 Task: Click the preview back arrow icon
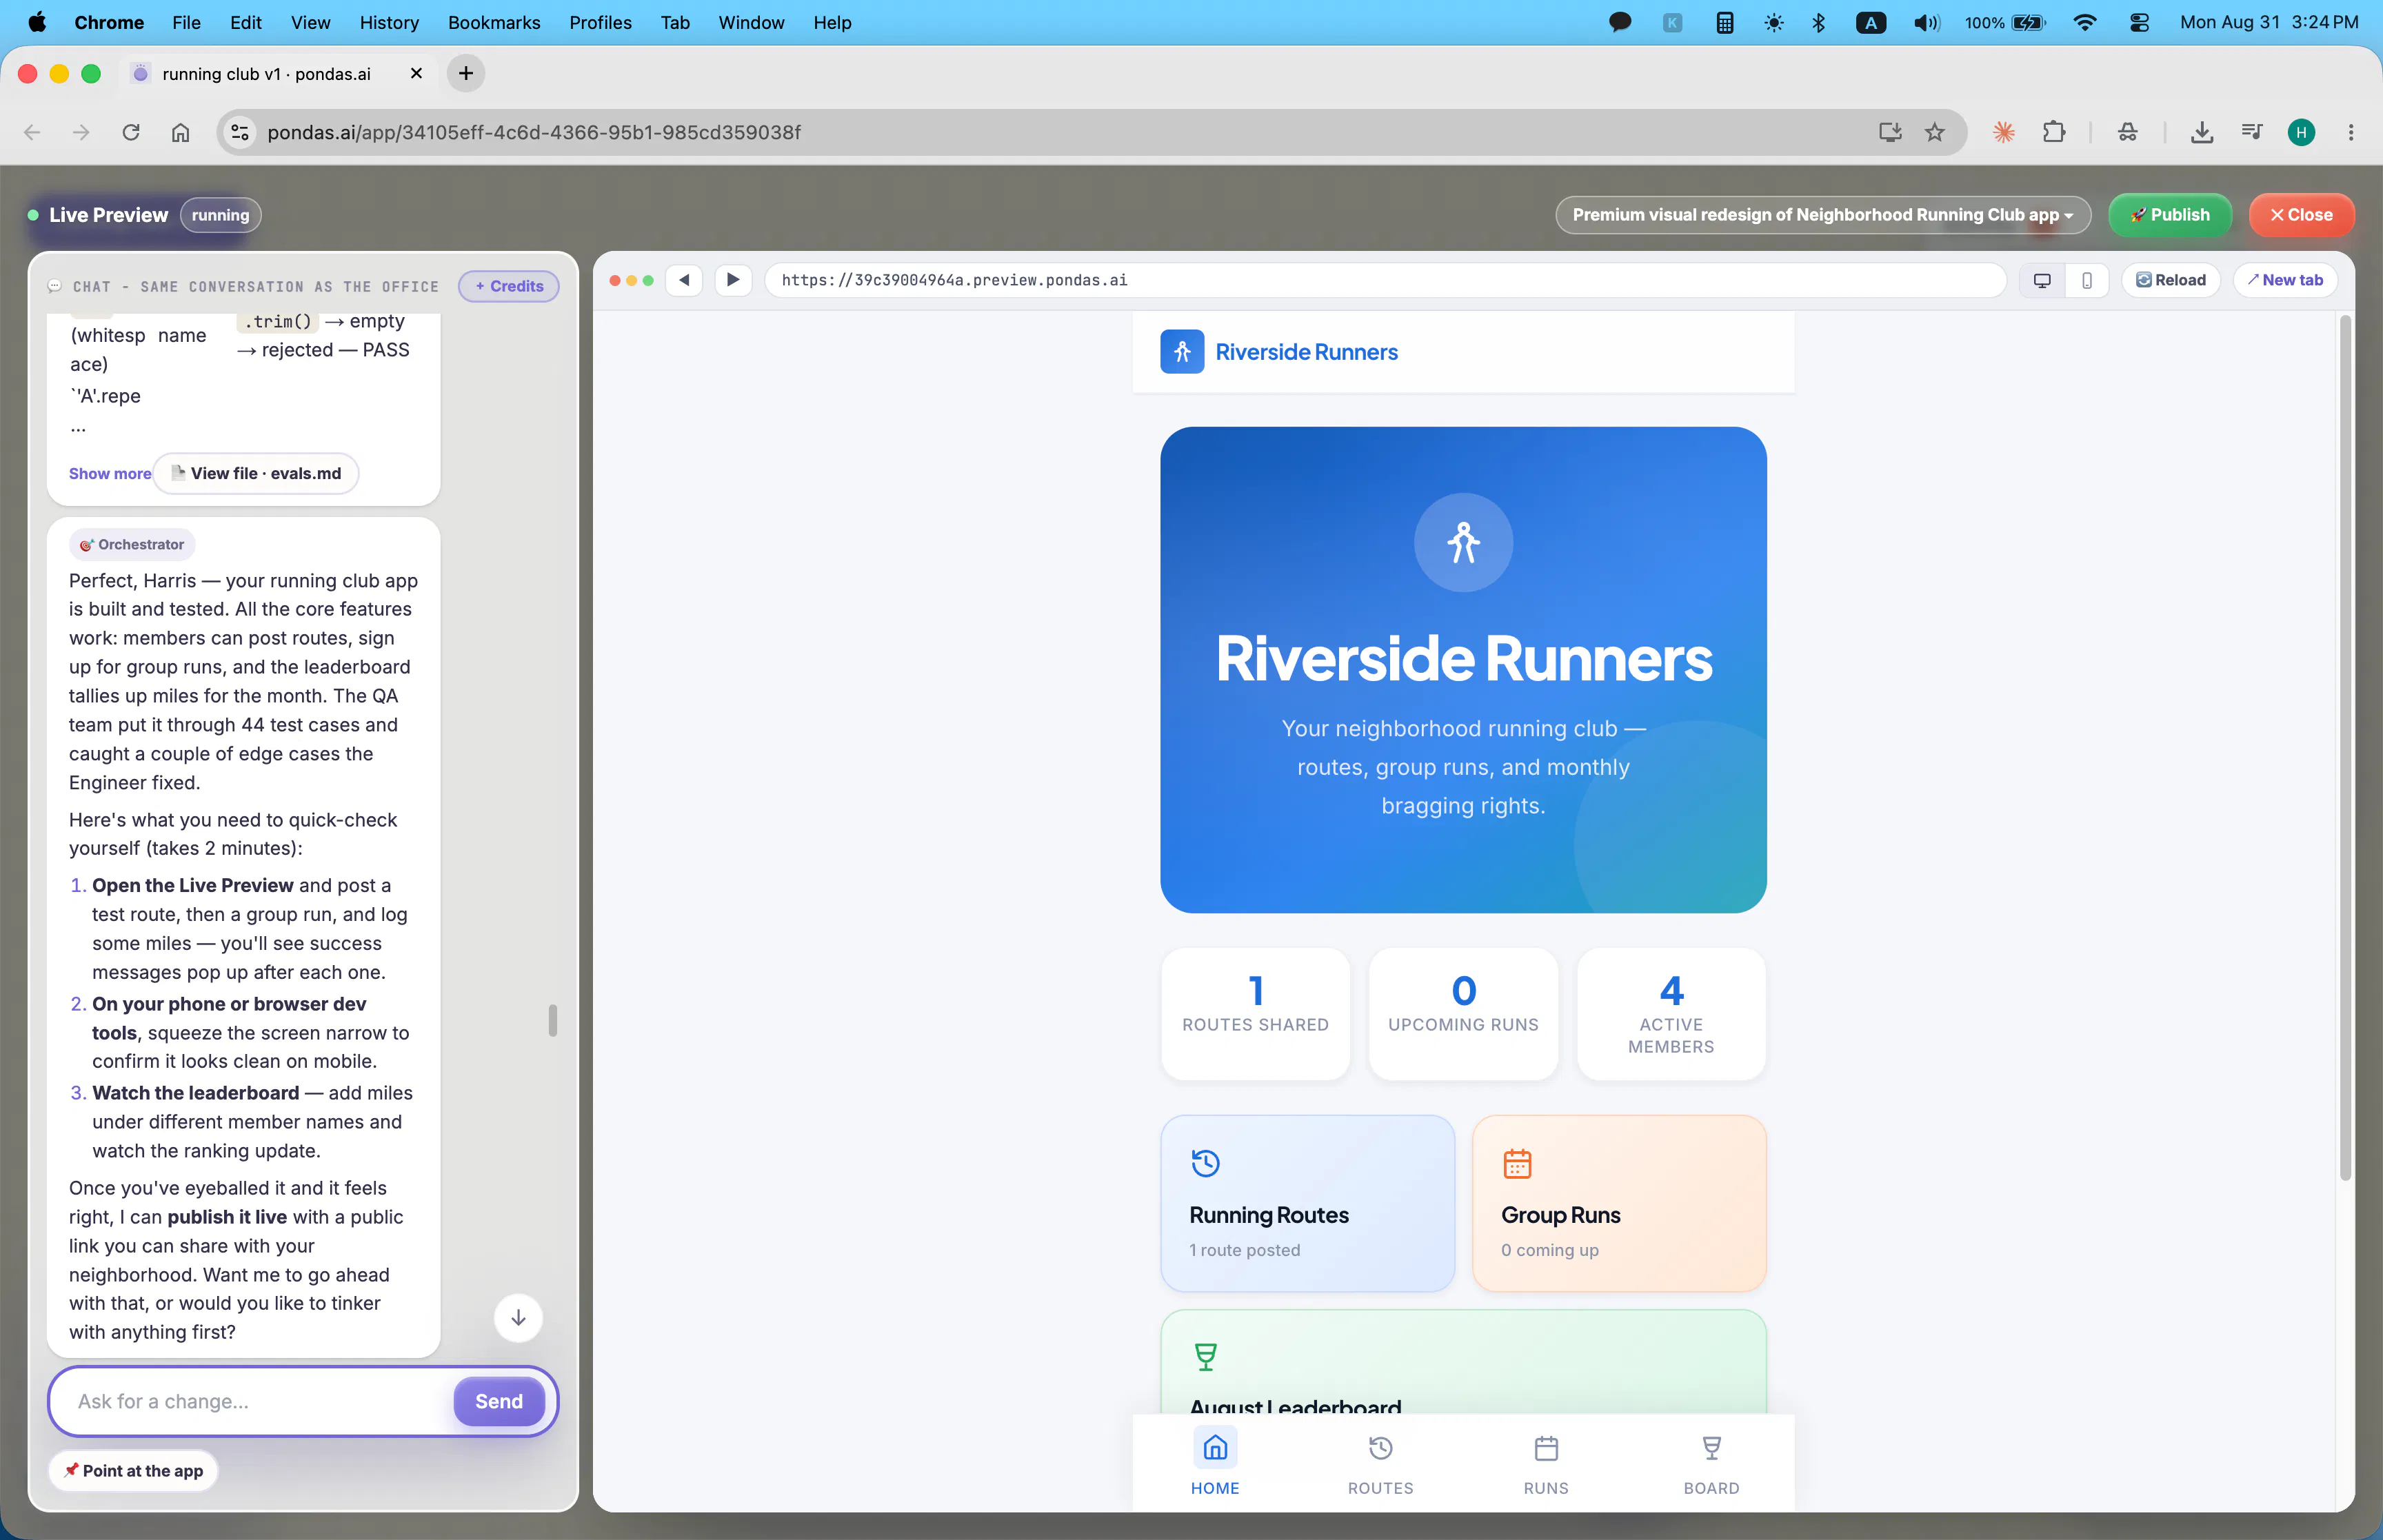684,280
